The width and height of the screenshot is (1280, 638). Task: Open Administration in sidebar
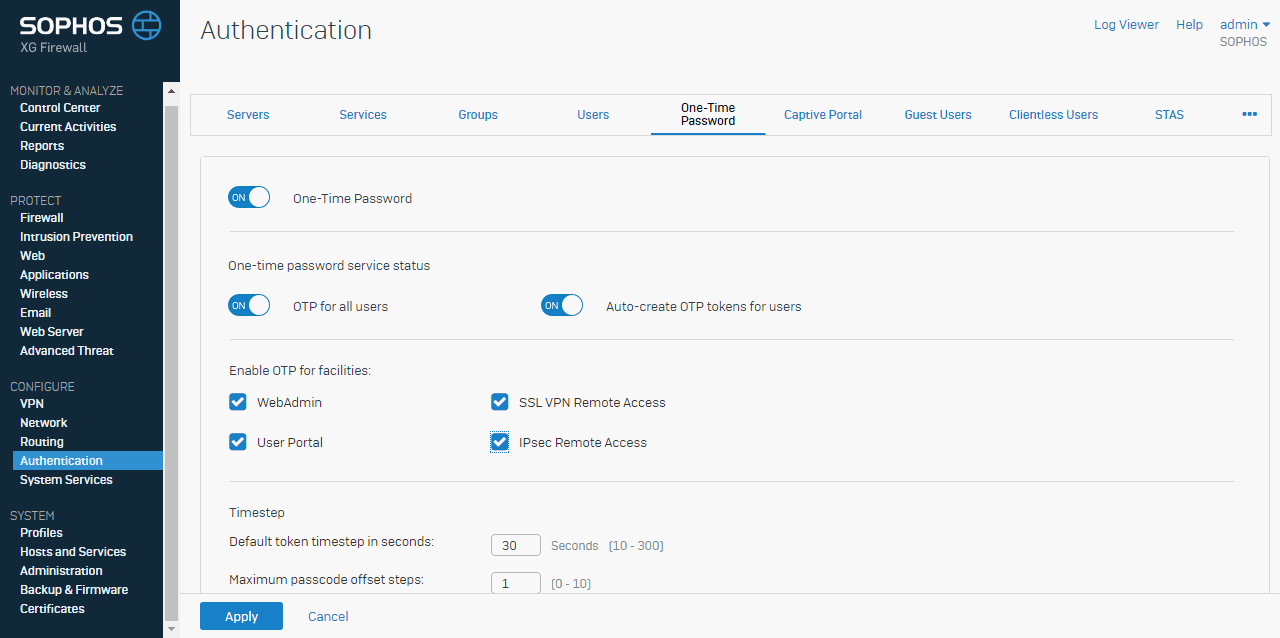pos(61,571)
